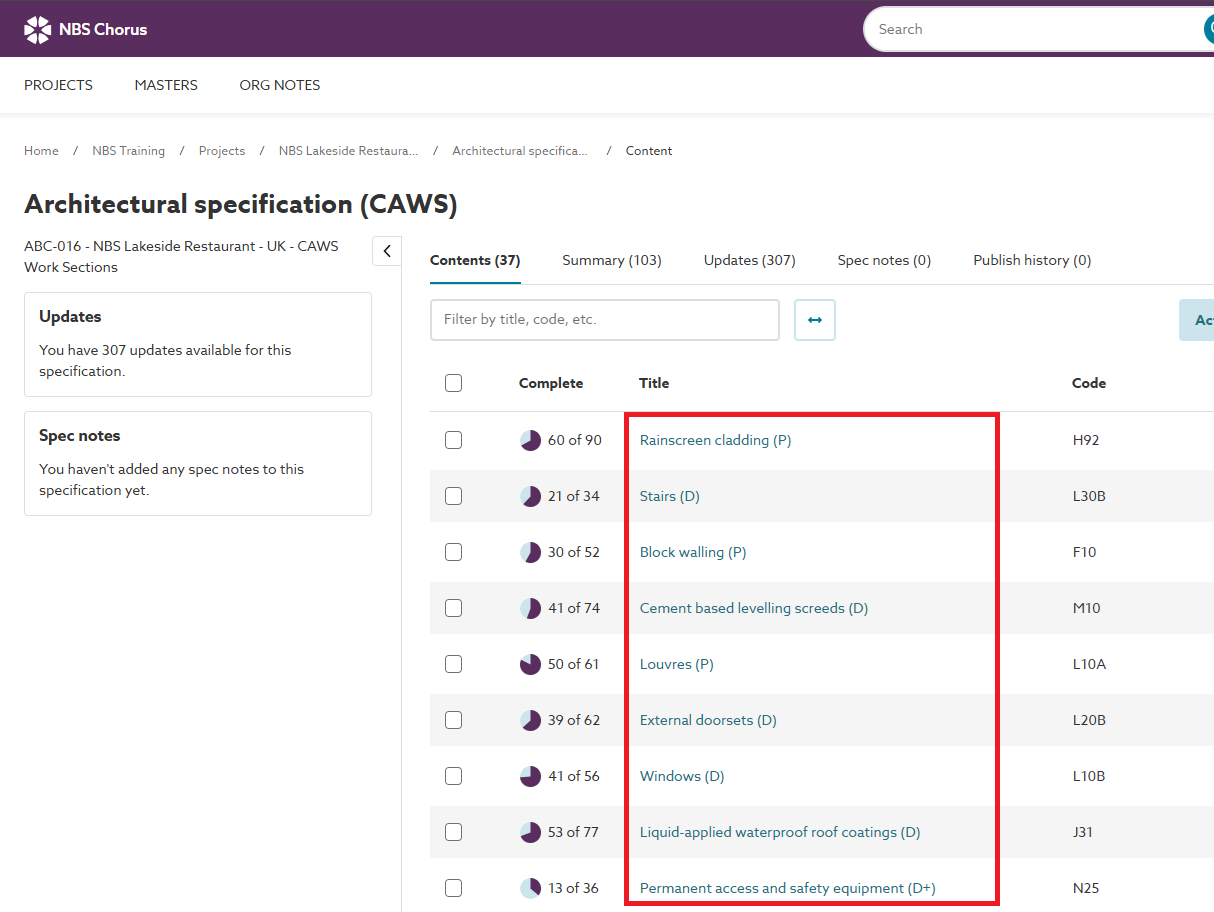Sort by the Title column header

pos(654,383)
